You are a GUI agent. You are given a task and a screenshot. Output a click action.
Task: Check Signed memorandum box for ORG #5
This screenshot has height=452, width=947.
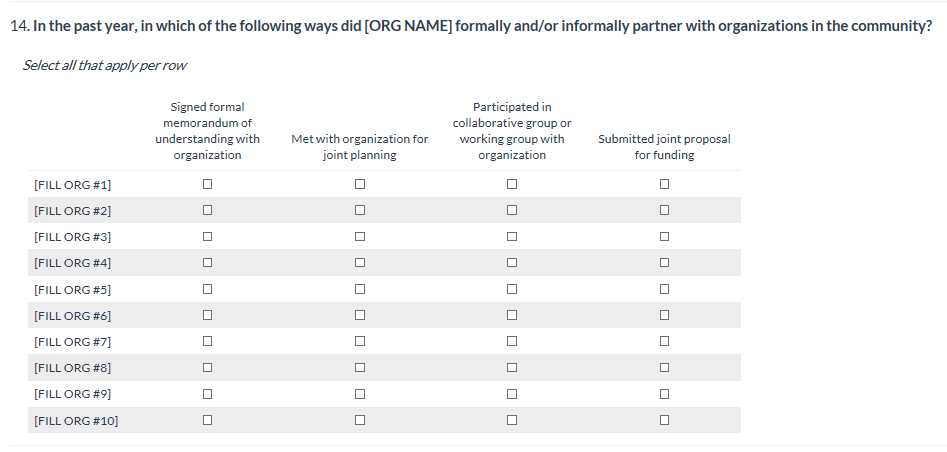point(207,290)
